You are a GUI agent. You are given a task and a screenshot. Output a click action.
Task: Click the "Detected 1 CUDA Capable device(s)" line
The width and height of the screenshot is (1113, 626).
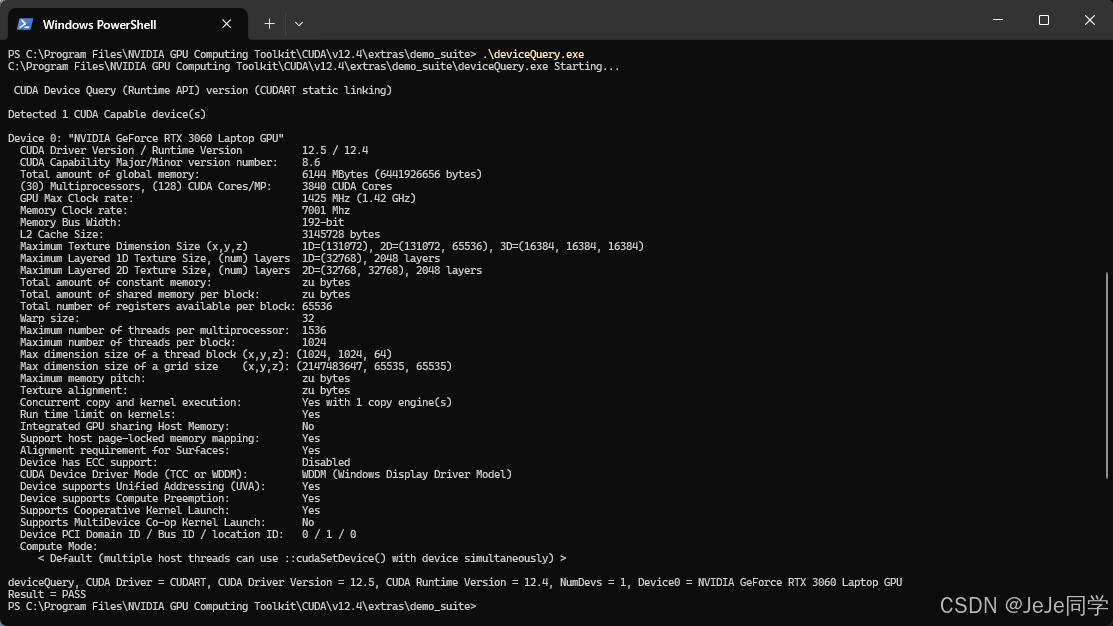107,114
